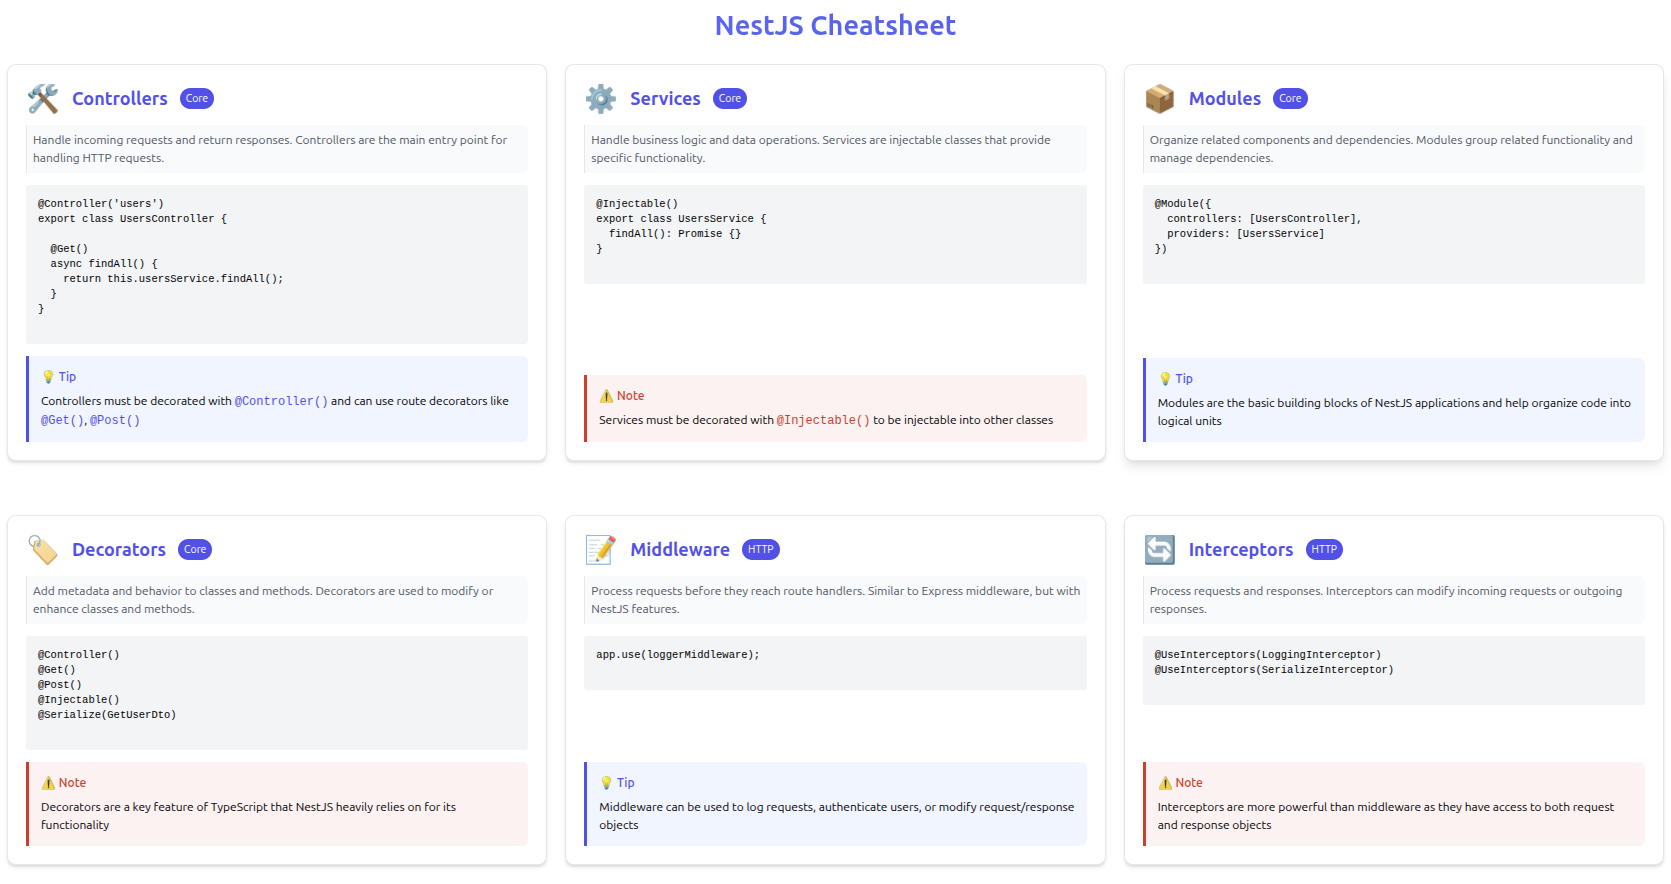The height and width of the screenshot is (884, 1671).
Task: Click 'export class UsersService {' code line
Action: point(681,219)
